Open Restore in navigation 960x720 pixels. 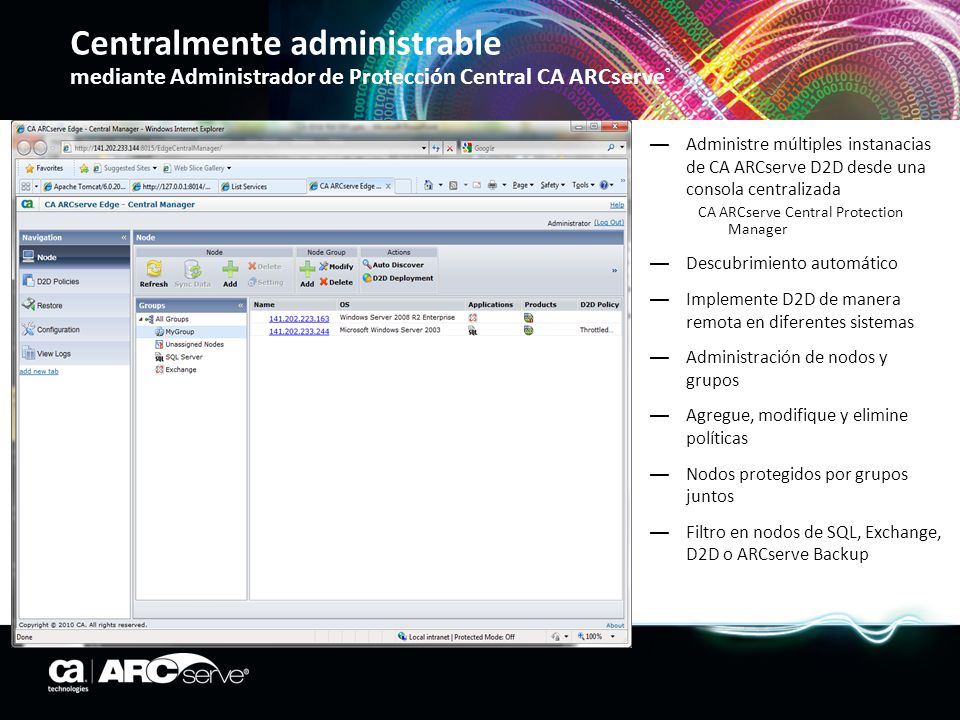pyautogui.click(x=75, y=305)
